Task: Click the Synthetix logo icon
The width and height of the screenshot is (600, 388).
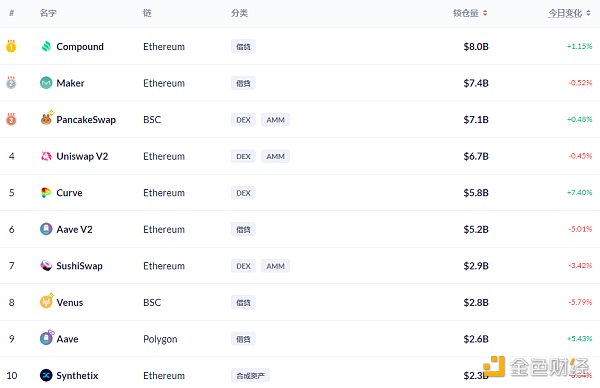Action: [x=46, y=375]
